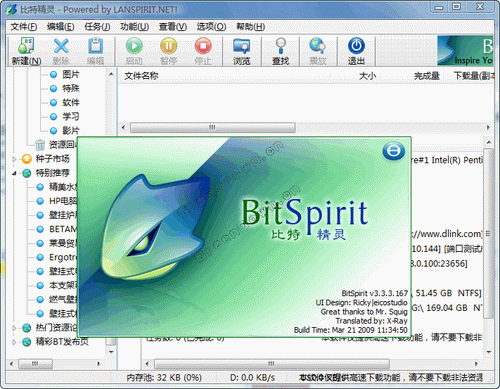Click the 编辑 clipboard edit icon
500x389 pixels.
click(x=95, y=46)
